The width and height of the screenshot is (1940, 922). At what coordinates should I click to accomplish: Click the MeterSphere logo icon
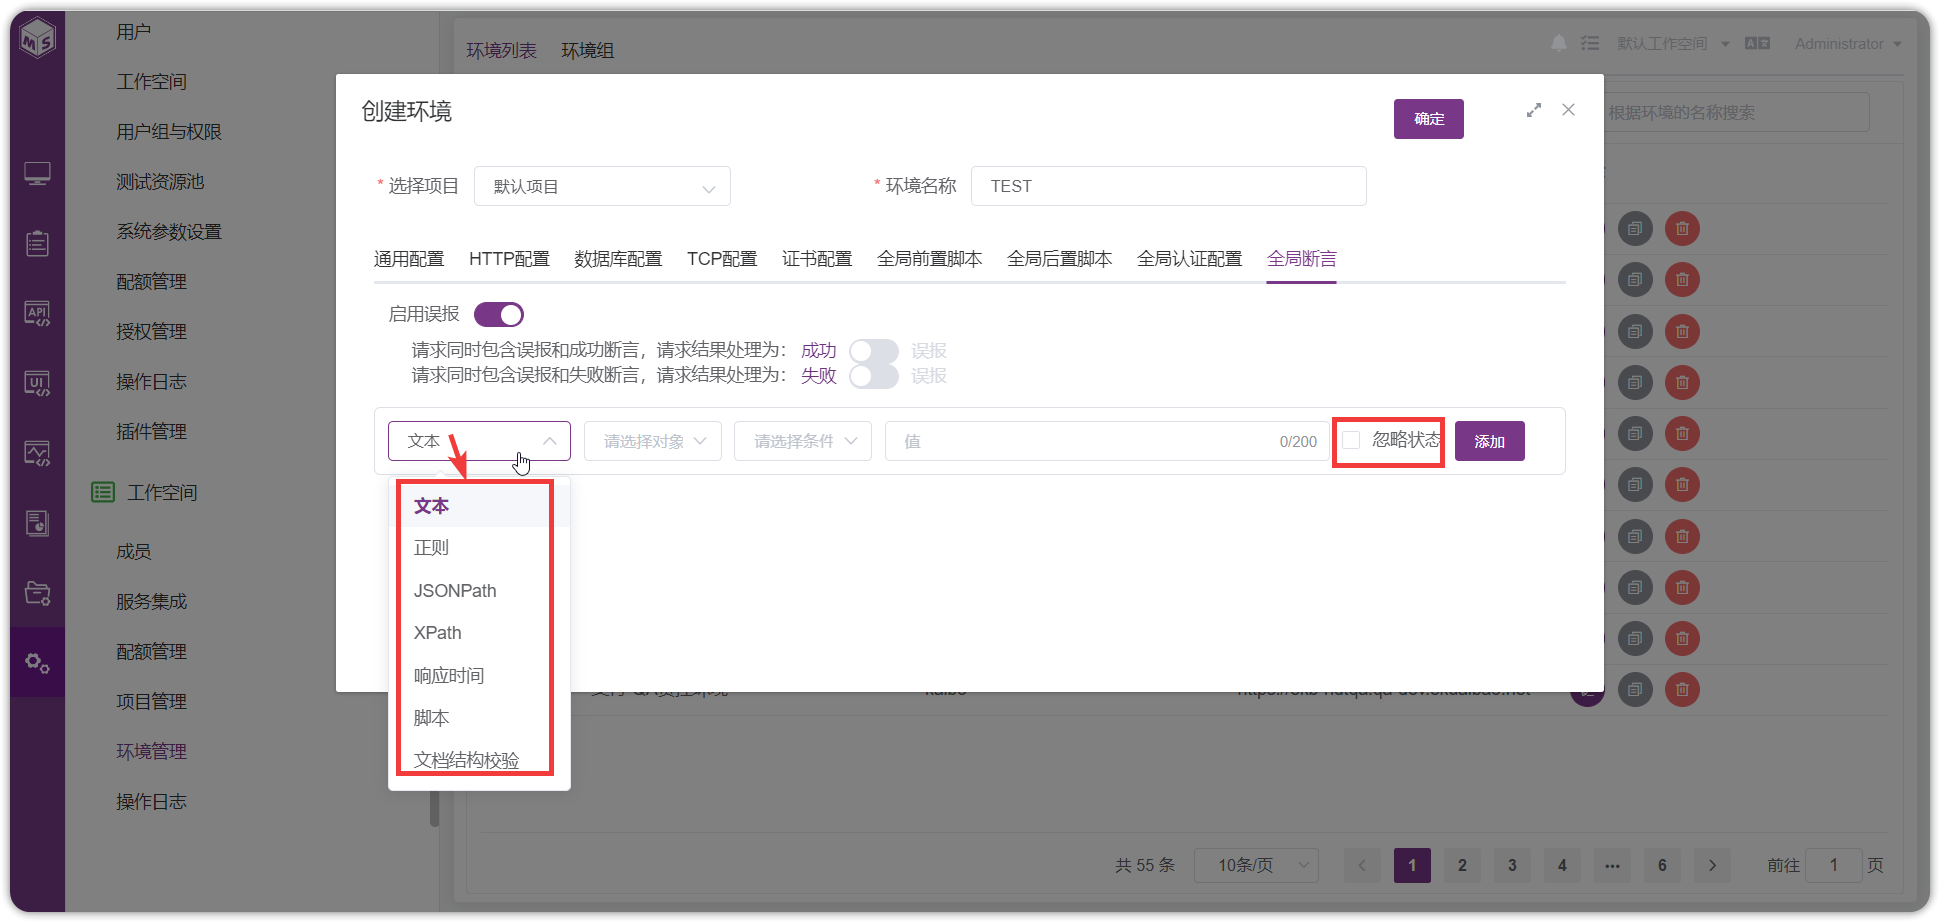(38, 40)
